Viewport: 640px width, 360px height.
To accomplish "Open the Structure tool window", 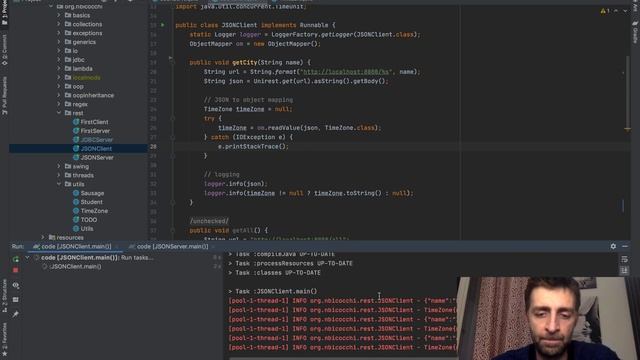I will [4, 296].
